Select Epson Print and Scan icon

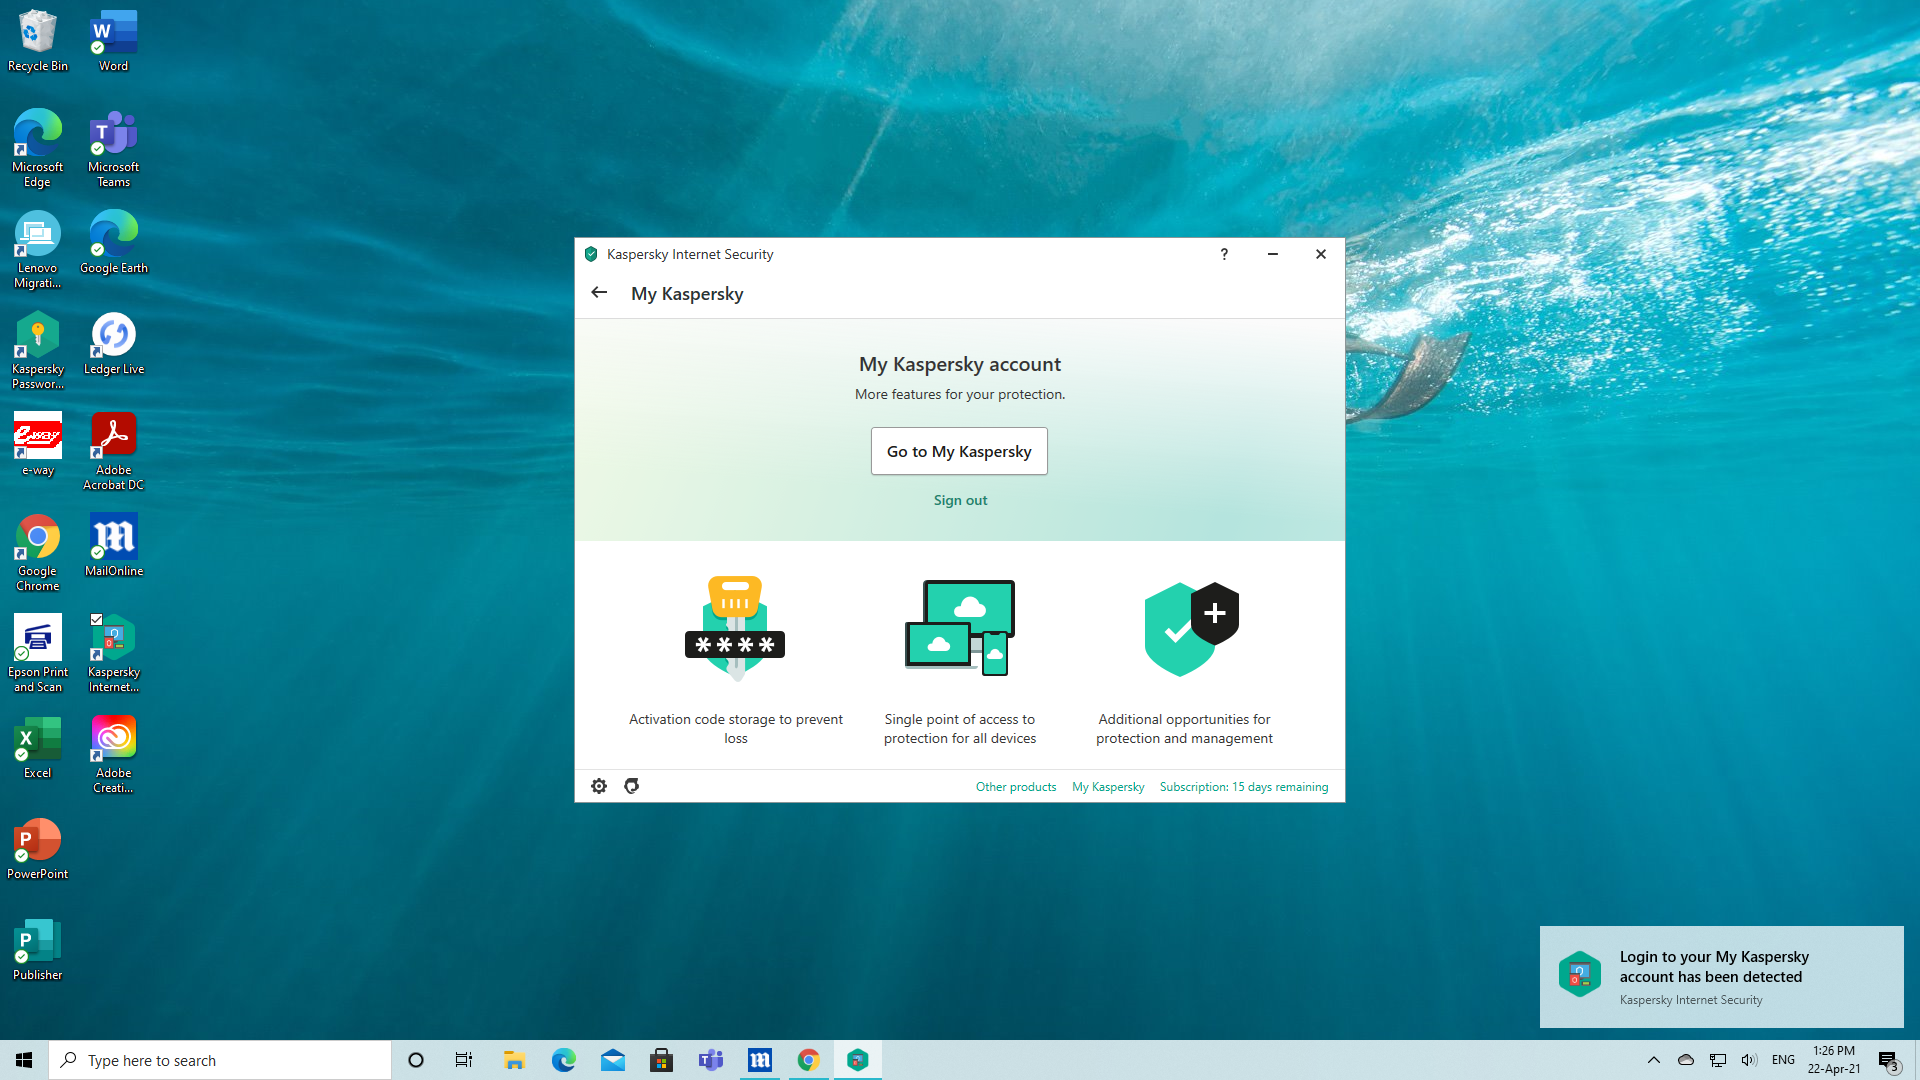click(38, 654)
